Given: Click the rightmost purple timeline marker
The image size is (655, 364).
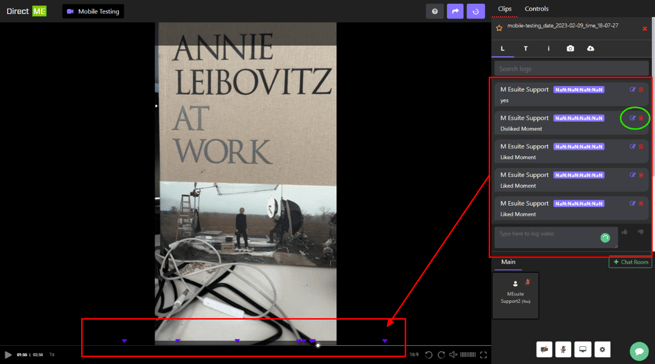Looking at the screenshot, I should [x=385, y=341].
